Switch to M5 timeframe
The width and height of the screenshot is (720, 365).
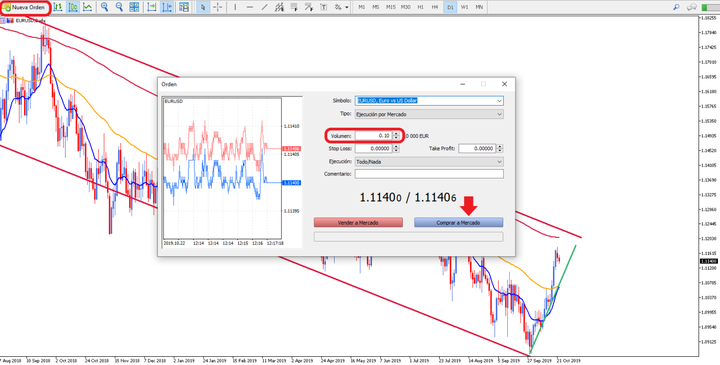pyautogui.click(x=376, y=7)
